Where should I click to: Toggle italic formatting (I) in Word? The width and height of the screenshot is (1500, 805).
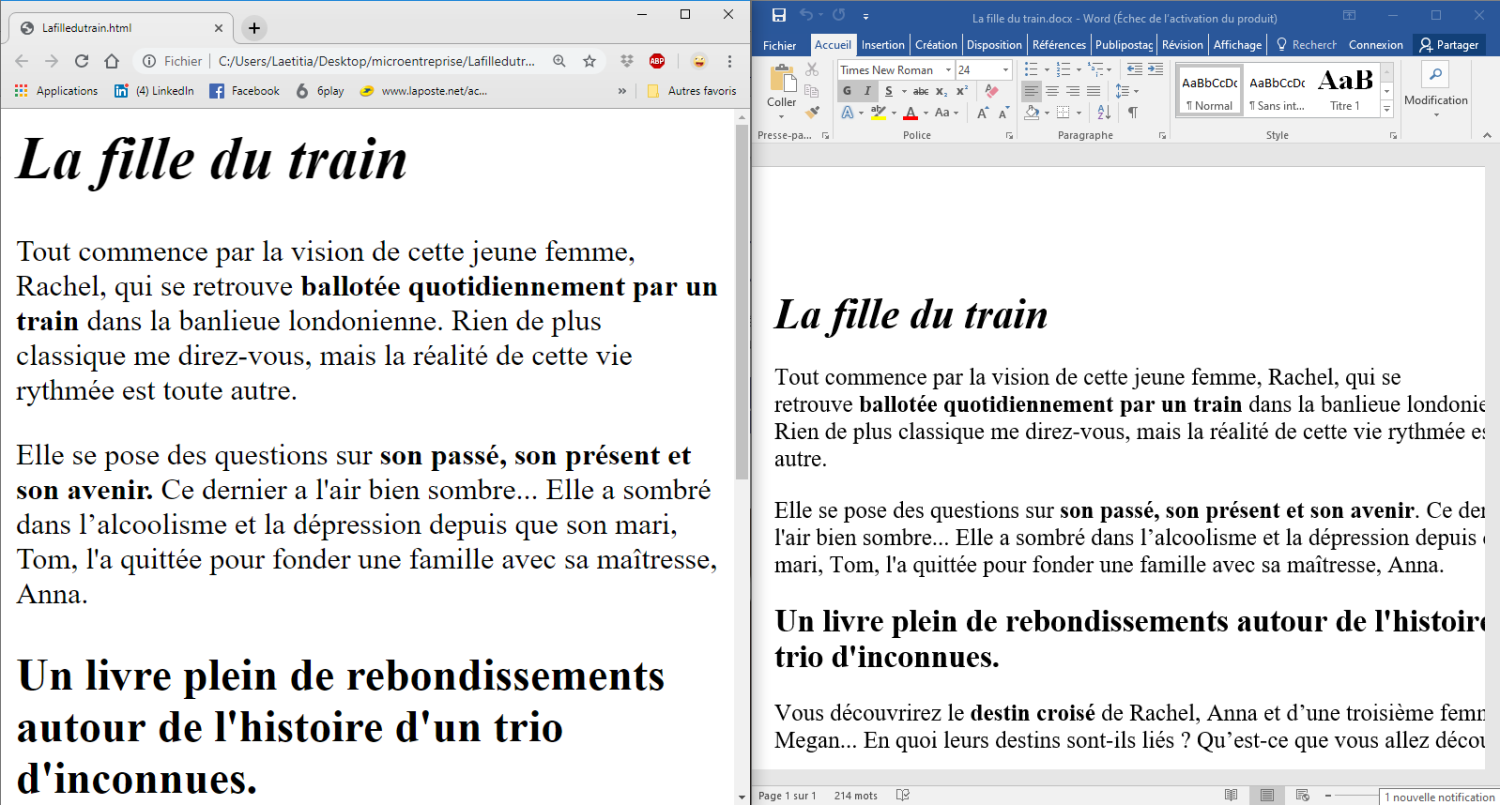(x=867, y=91)
